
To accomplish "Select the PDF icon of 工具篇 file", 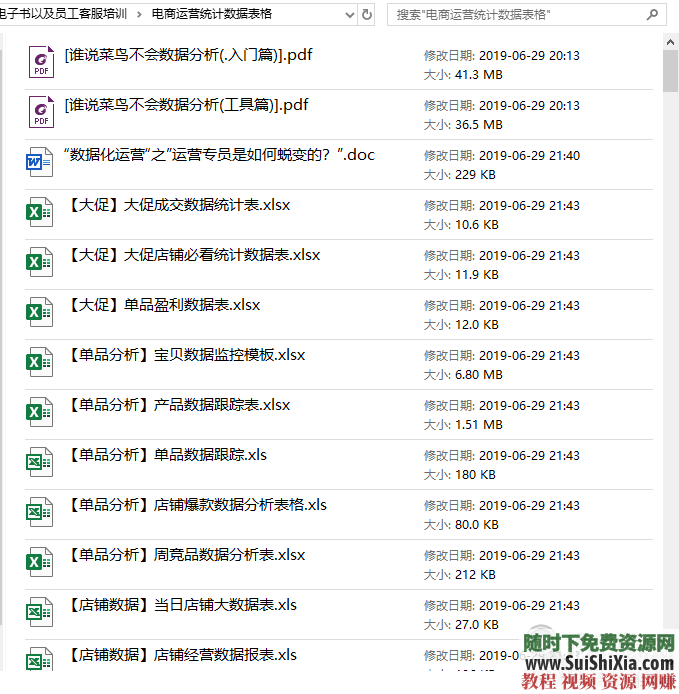I will click(x=41, y=113).
